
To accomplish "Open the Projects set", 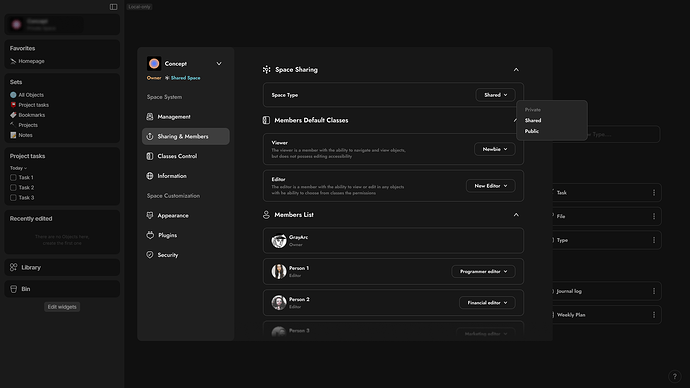I will click(24, 125).
